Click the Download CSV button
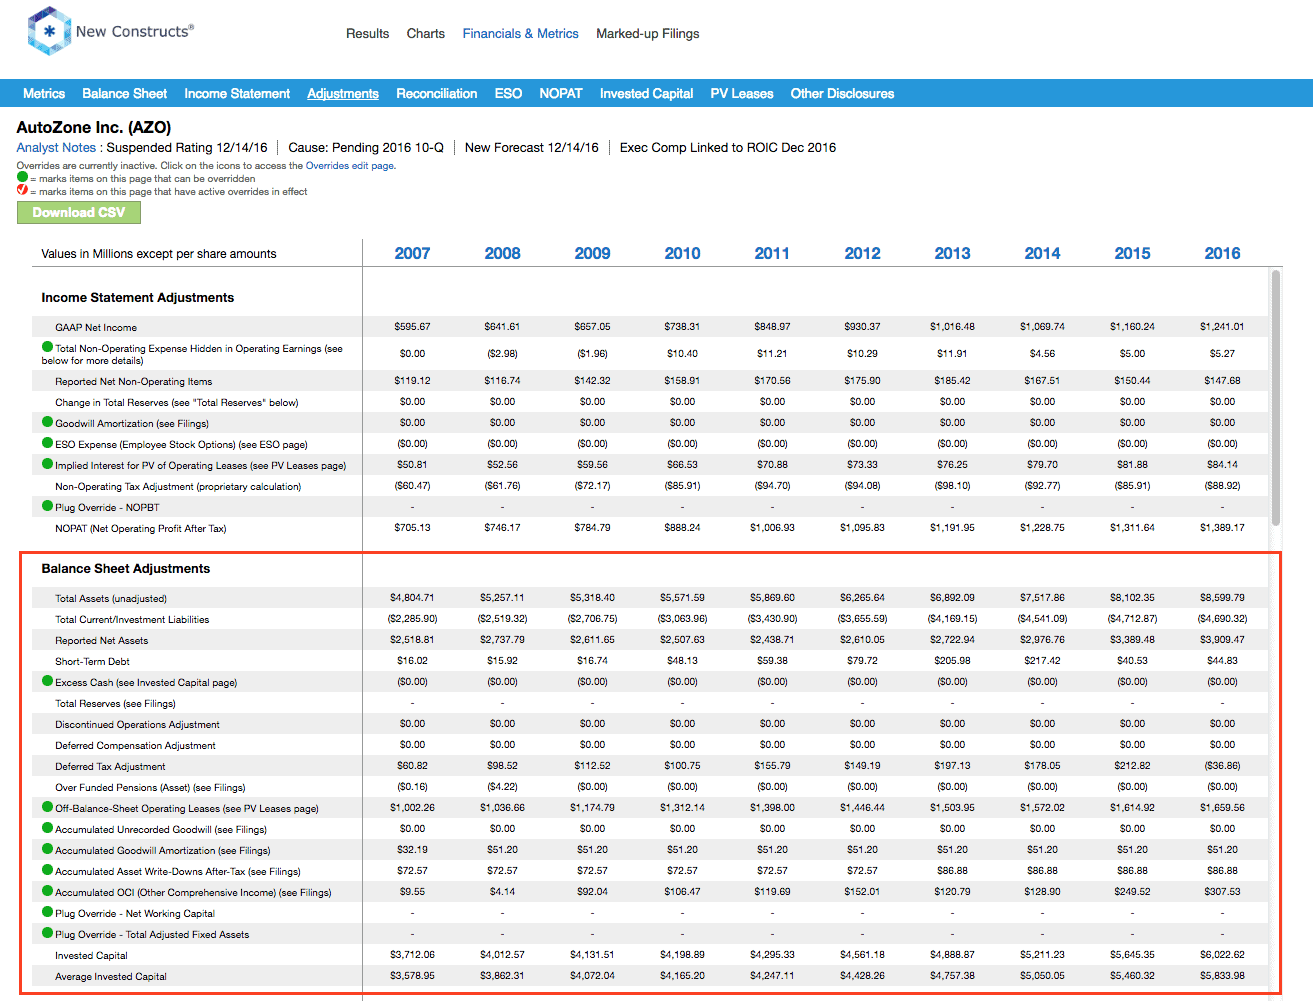Viewport: 1313px width, 1001px height. click(x=79, y=212)
